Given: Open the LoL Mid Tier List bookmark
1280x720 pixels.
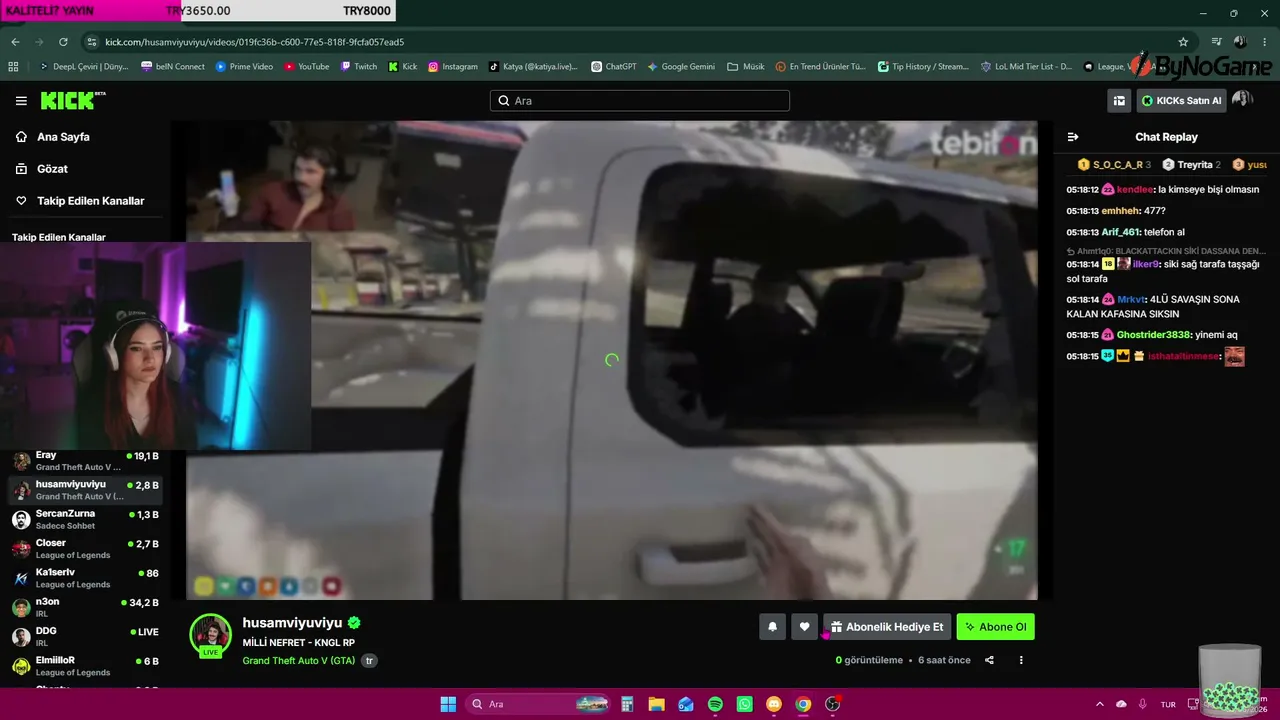Looking at the screenshot, I should coord(1027,67).
